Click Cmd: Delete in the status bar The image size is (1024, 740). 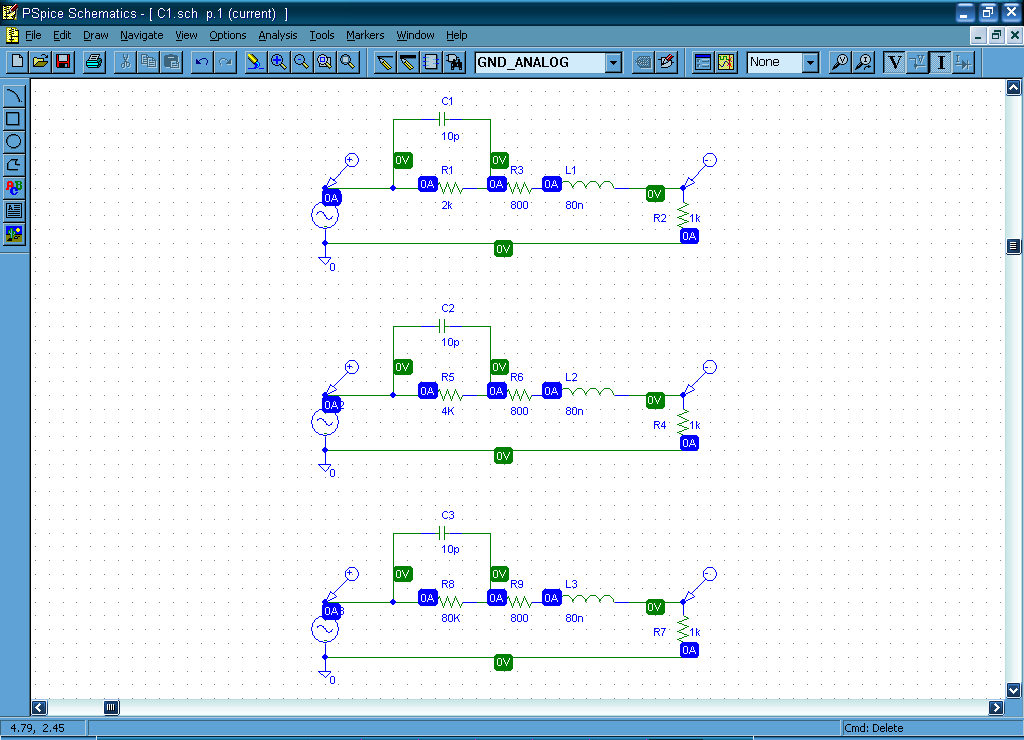click(874, 728)
